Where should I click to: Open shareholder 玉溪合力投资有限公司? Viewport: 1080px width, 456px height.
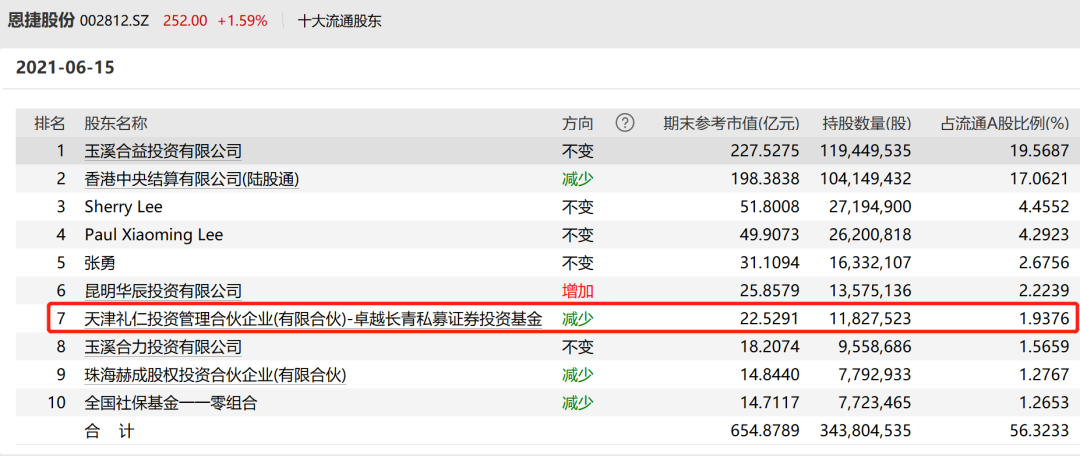(x=163, y=347)
